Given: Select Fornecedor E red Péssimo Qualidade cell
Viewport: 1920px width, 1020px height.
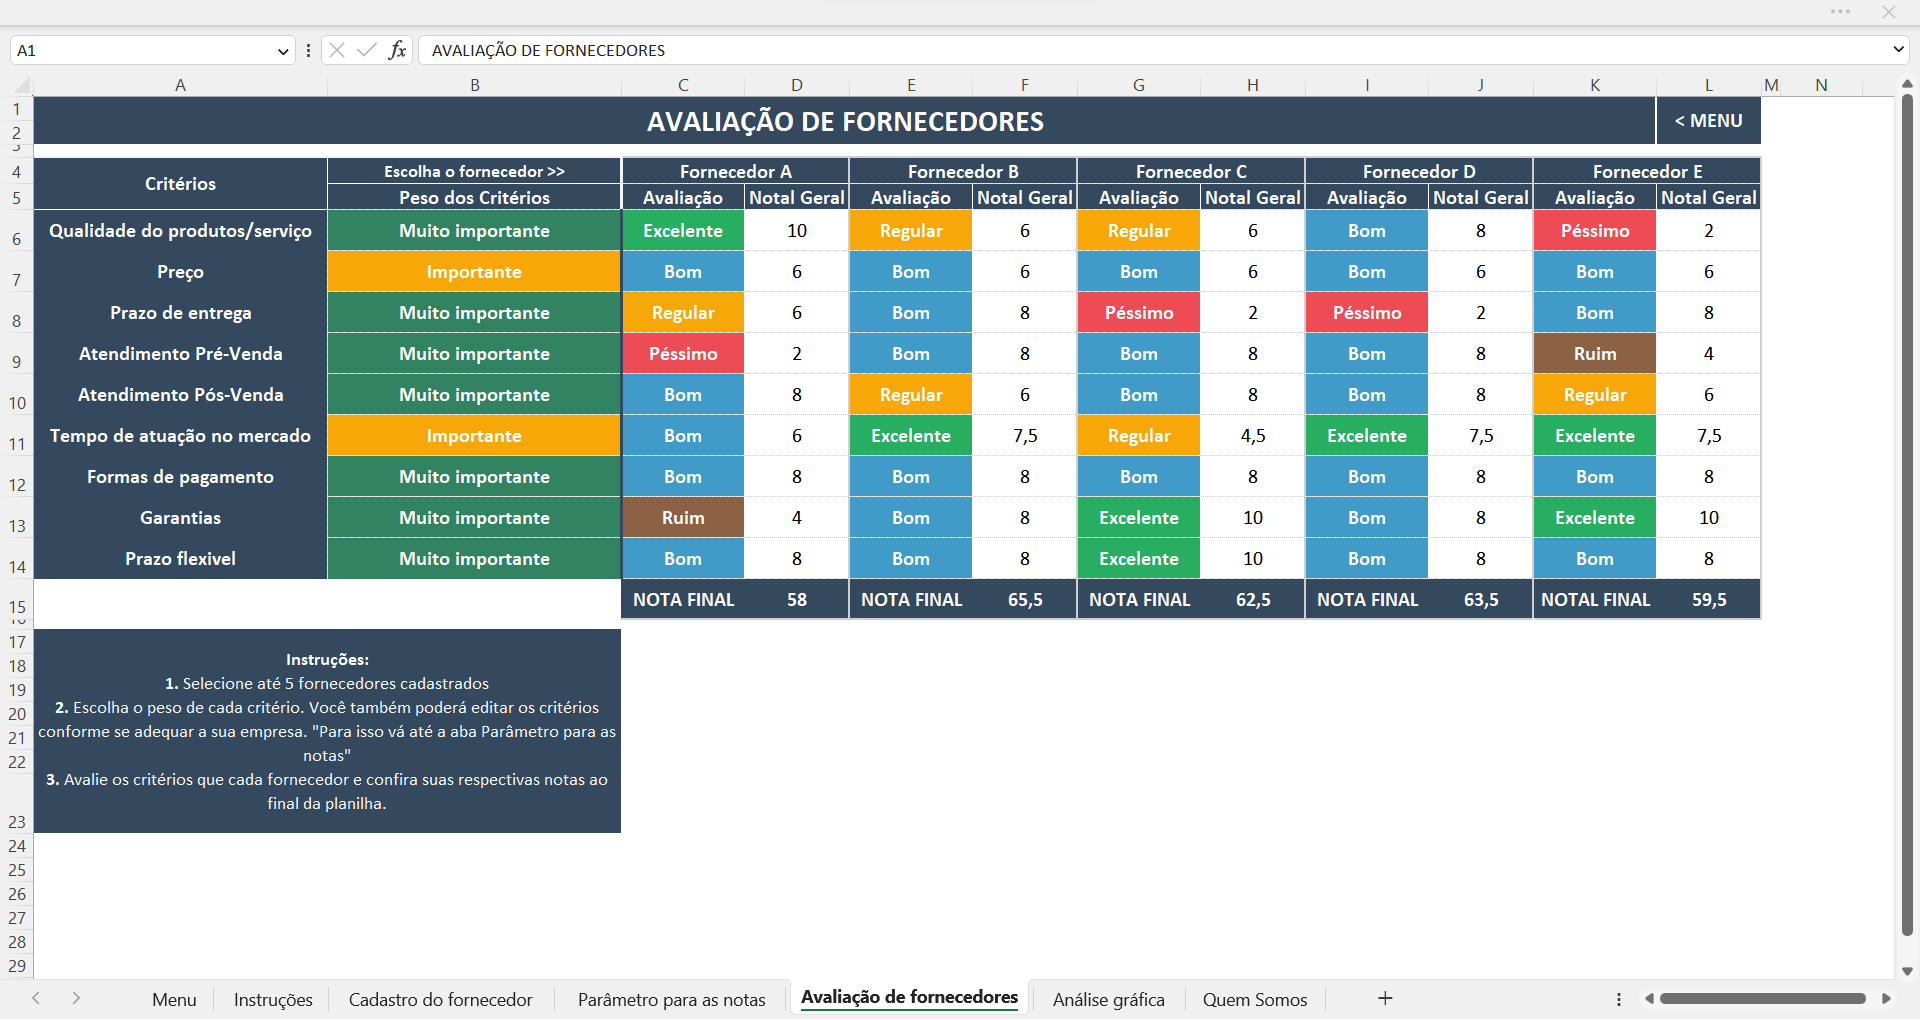Looking at the screenshot, I should tap(1595, 230).
